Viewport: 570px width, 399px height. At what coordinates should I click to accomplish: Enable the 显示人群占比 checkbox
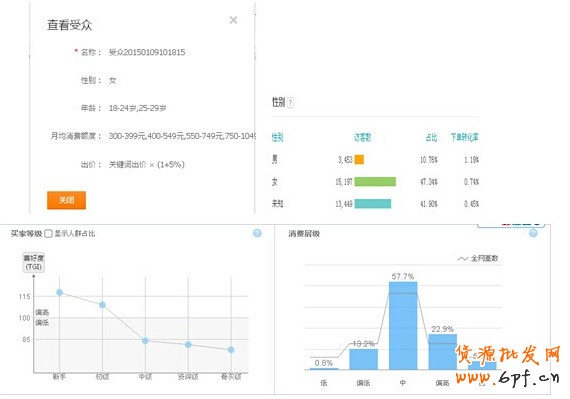point(48,234)
